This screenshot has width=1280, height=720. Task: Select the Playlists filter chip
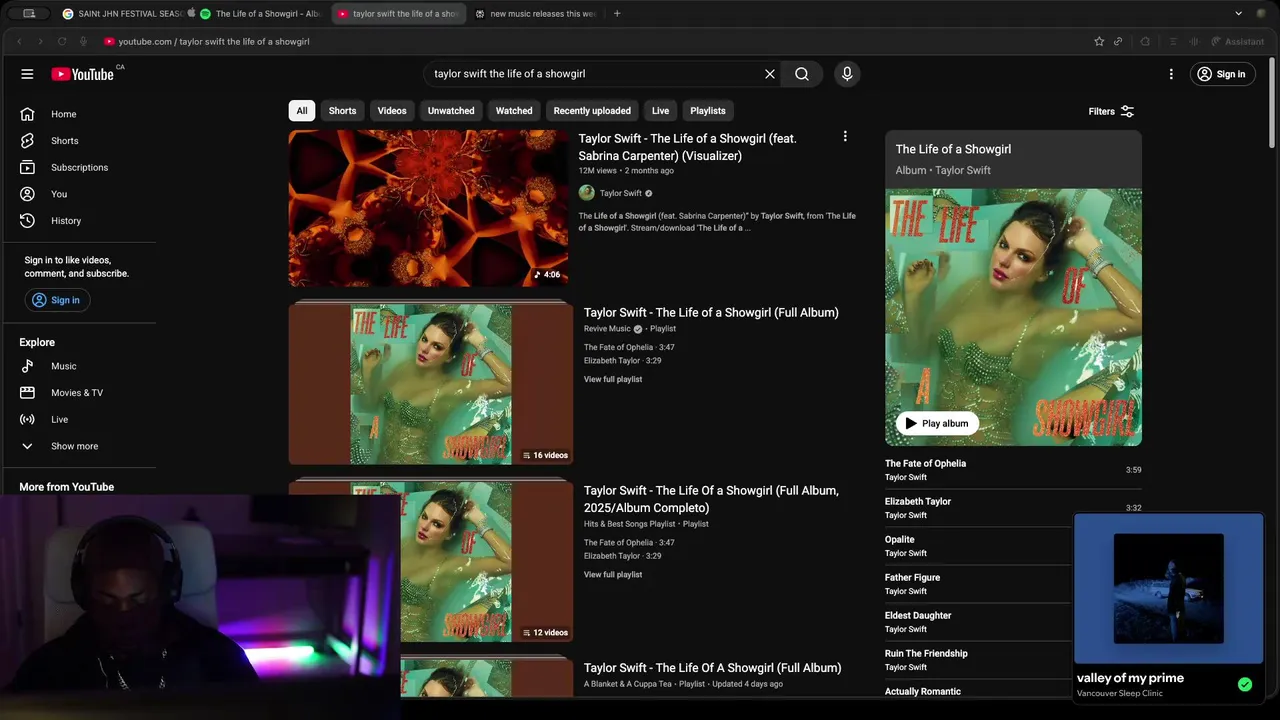click(708, 111)
